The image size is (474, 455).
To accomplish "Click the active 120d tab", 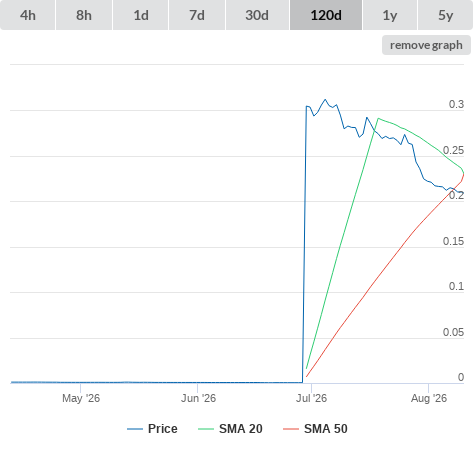I will tap(326, 15).
